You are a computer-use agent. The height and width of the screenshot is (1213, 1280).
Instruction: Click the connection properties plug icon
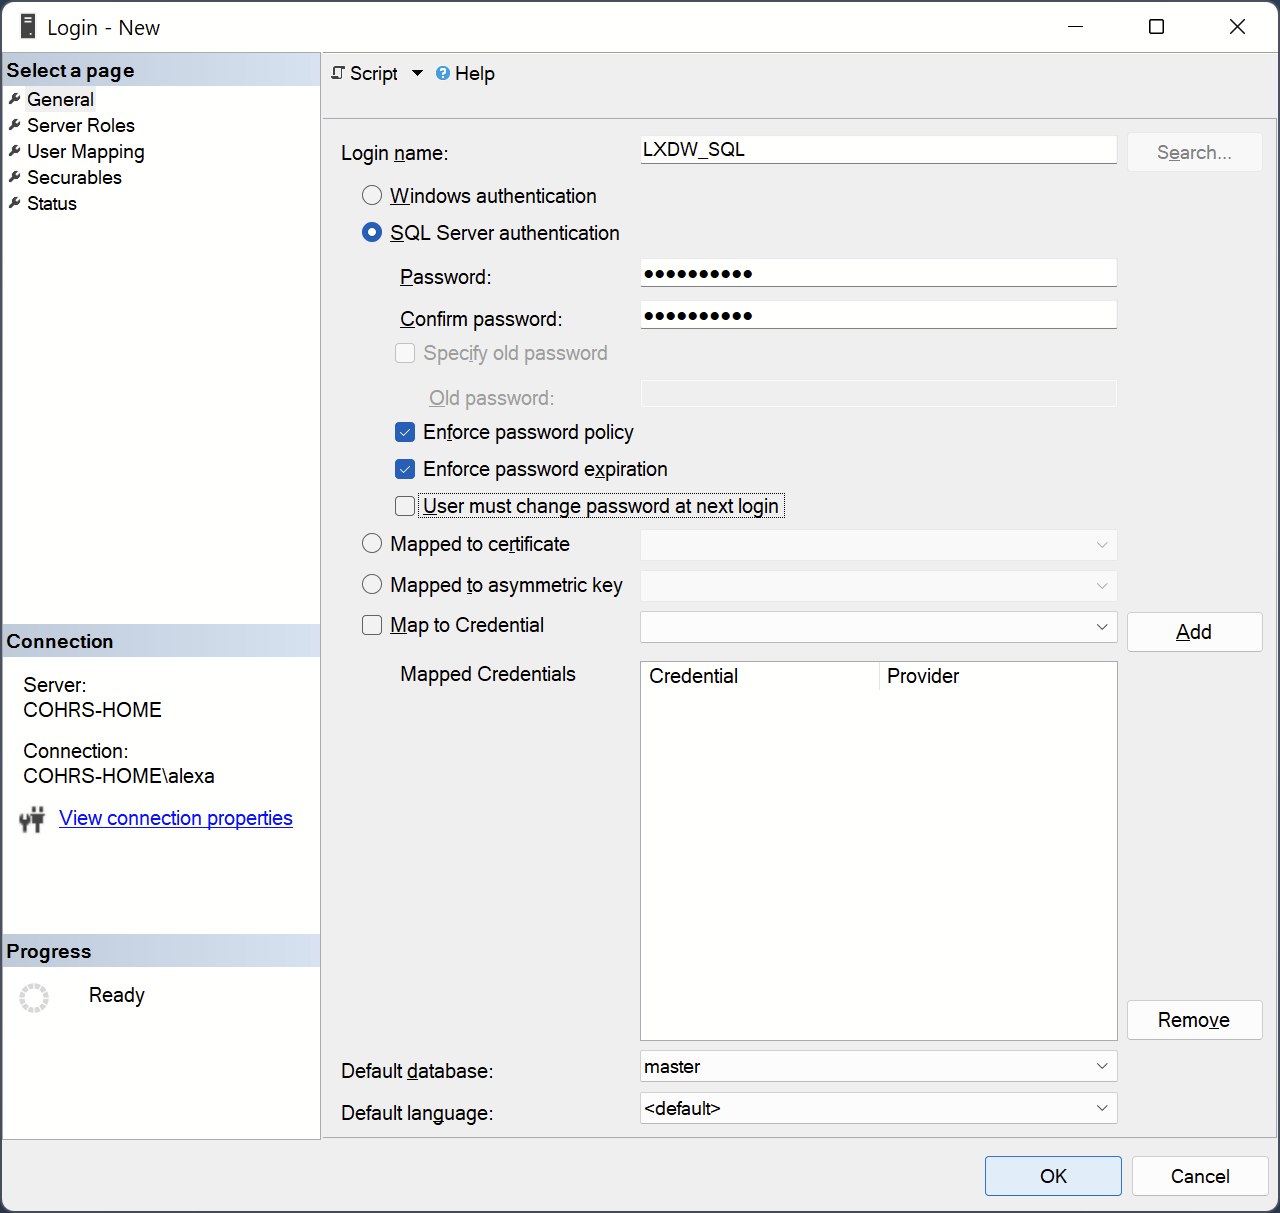(32, 820)
